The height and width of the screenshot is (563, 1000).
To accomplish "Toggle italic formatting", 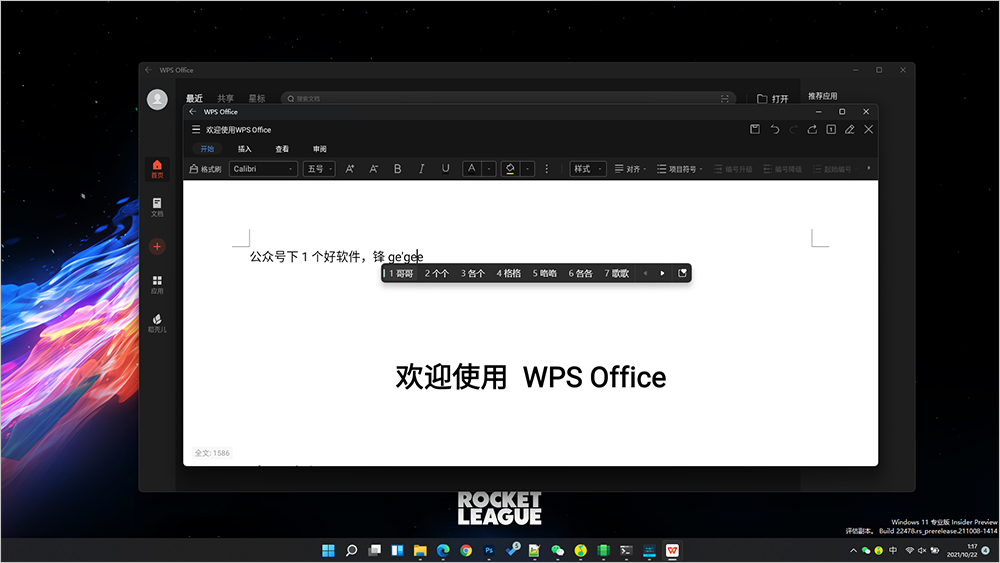I will pyautogui.click(x=422, y=169).
